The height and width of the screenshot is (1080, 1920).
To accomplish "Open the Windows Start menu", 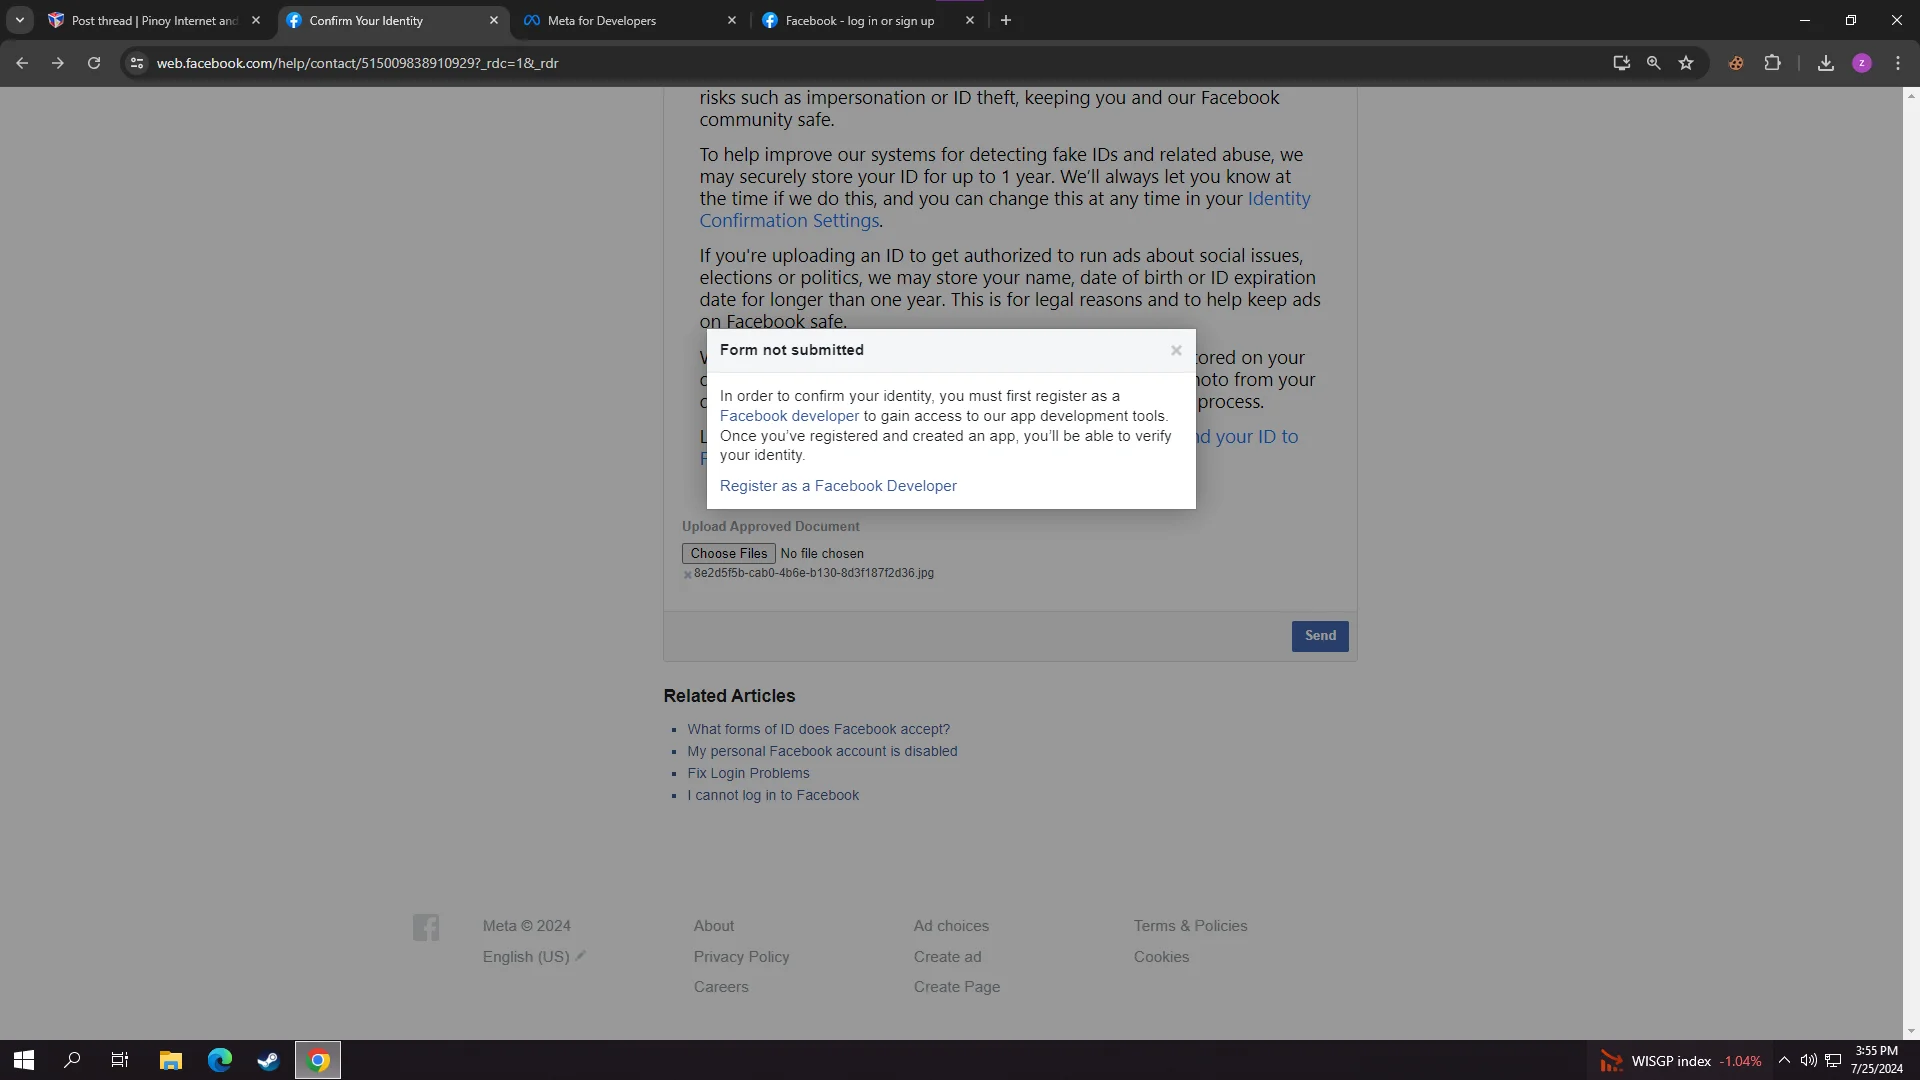I will [x=24, y=1060].
